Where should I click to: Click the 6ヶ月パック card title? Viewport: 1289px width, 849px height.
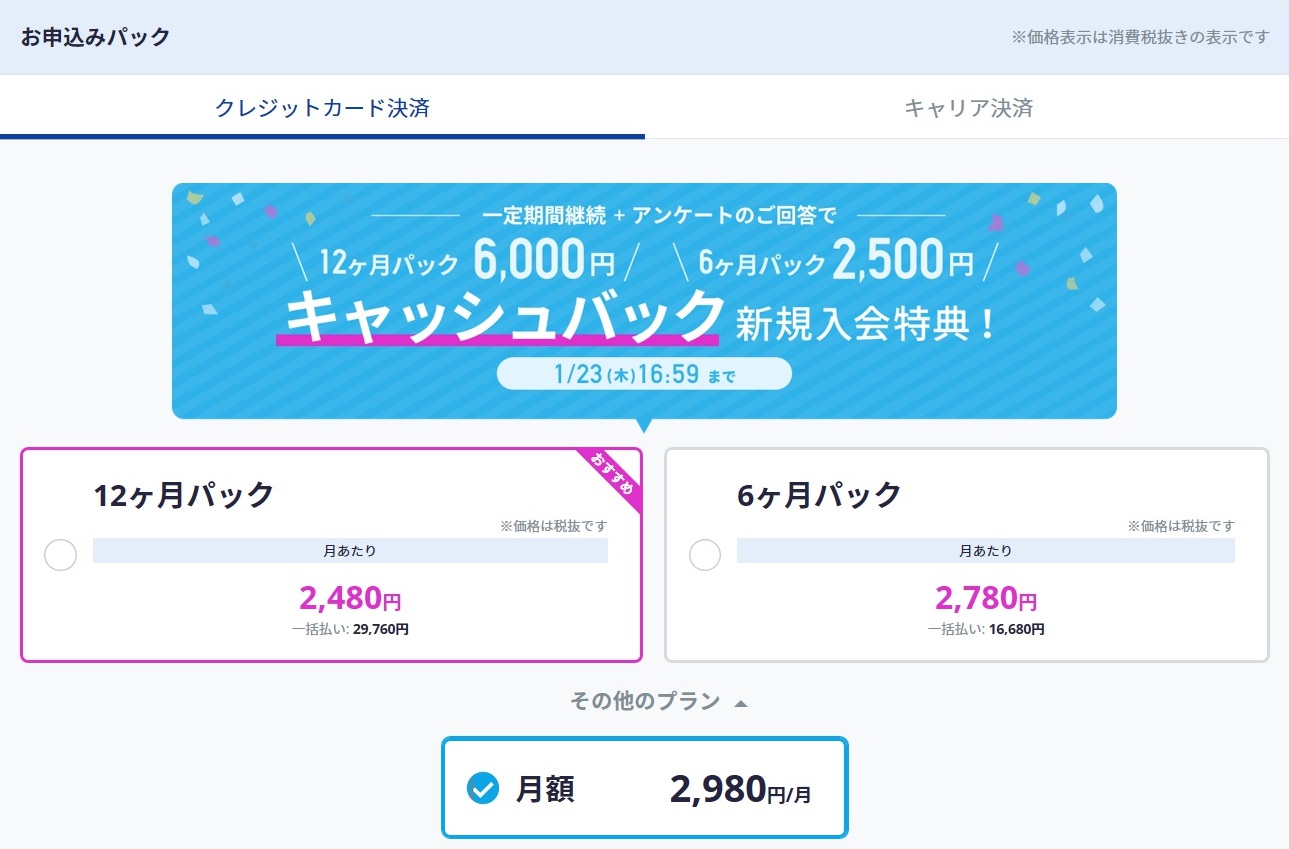coord(819,494)
